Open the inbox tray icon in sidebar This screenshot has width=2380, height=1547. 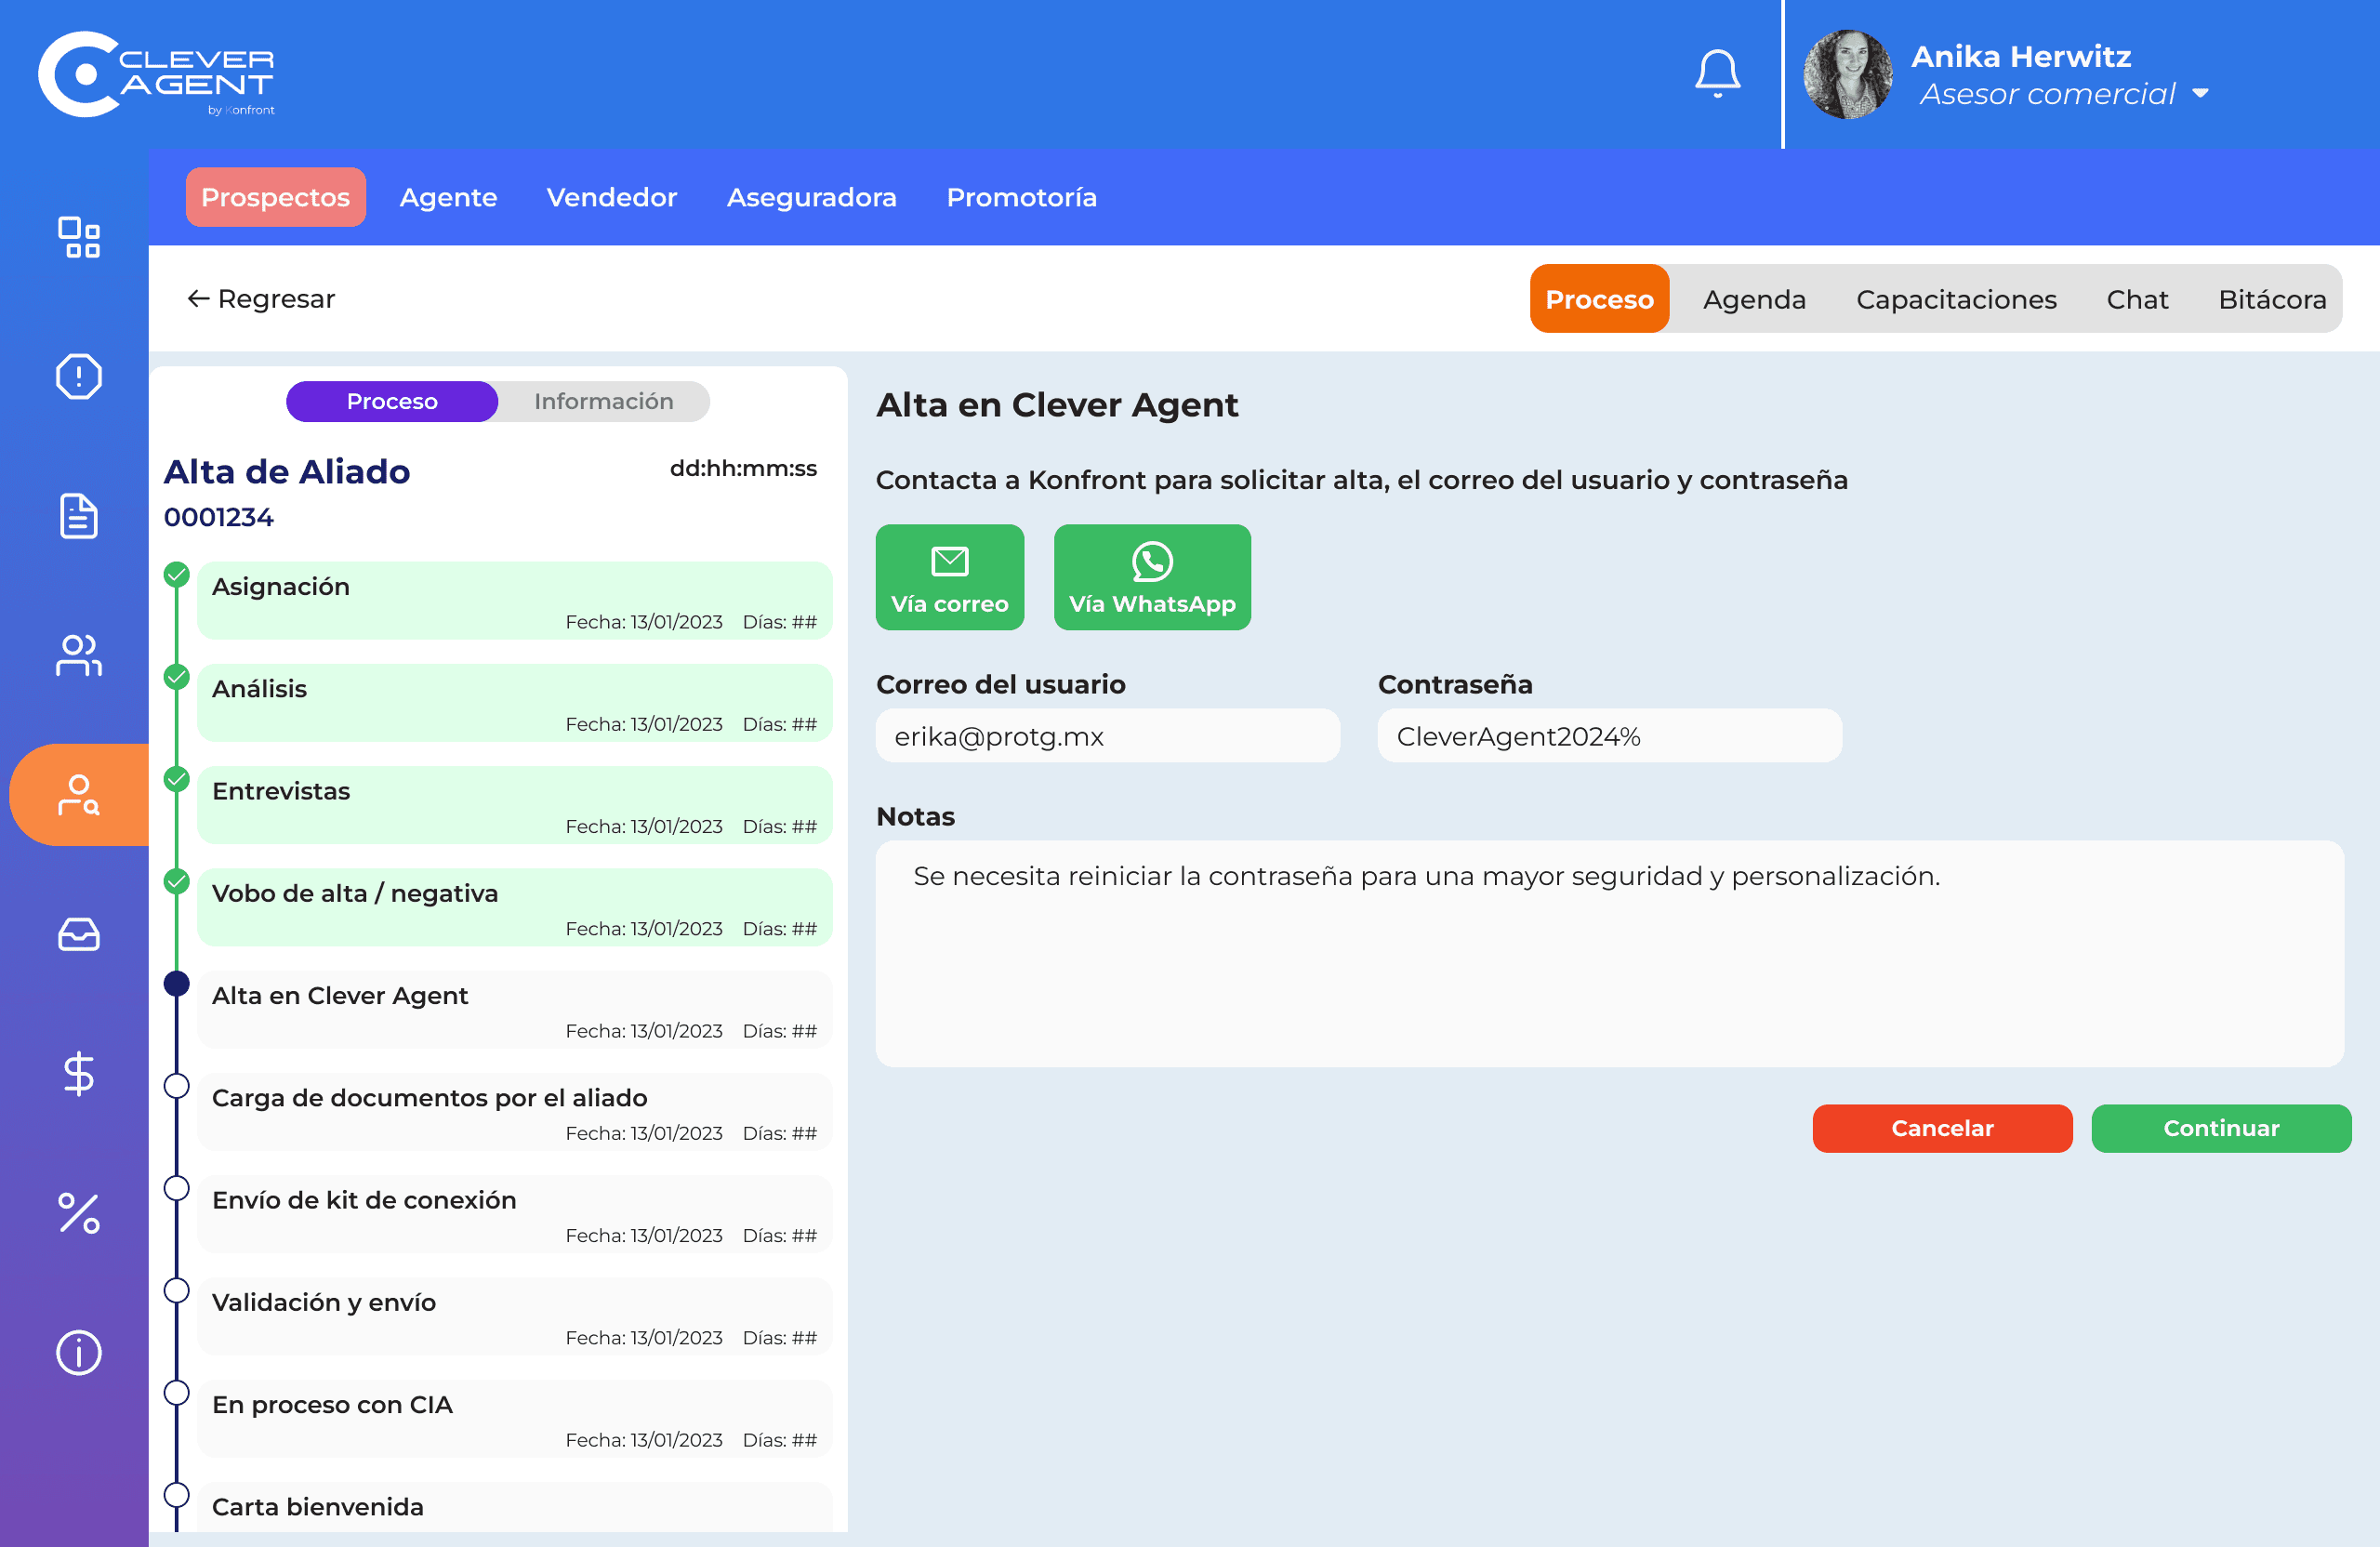point(79,934)
